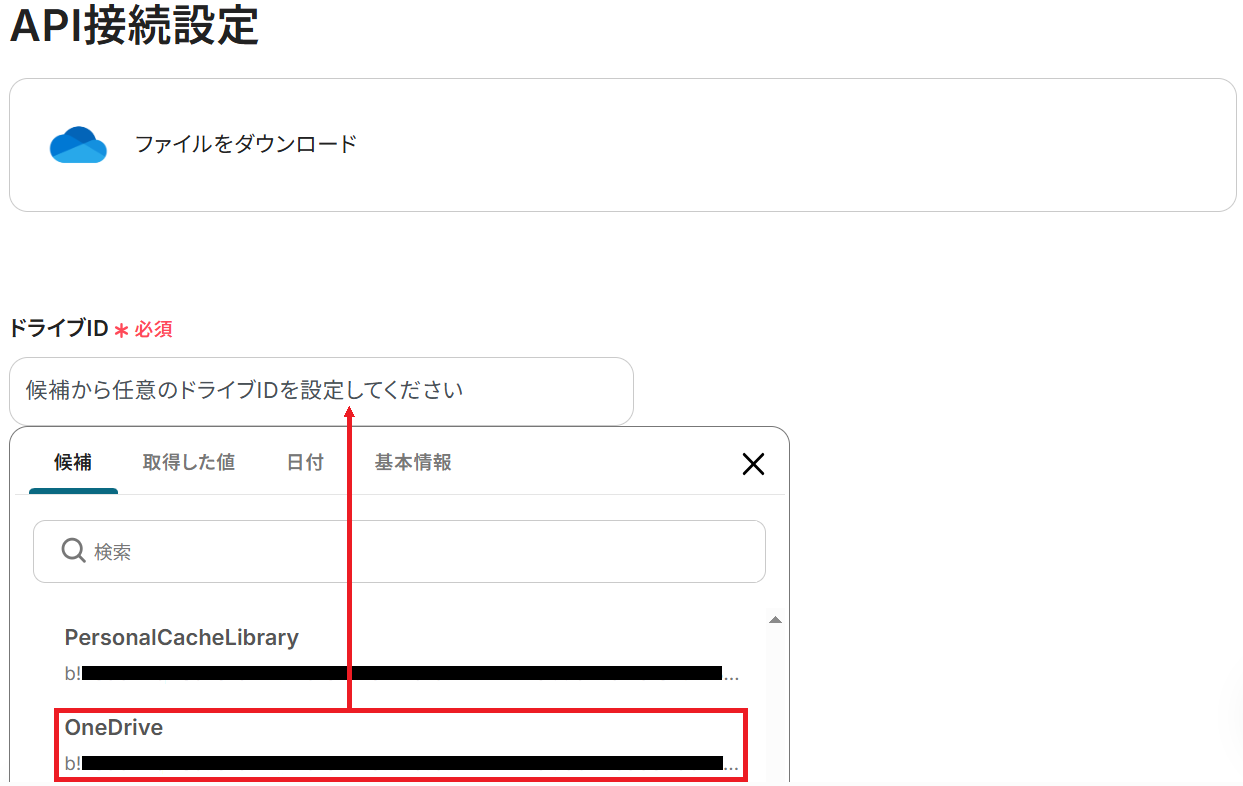1243x786 pixels.
Task: Click the red required asterisk
Action: (x=121, y=330)
